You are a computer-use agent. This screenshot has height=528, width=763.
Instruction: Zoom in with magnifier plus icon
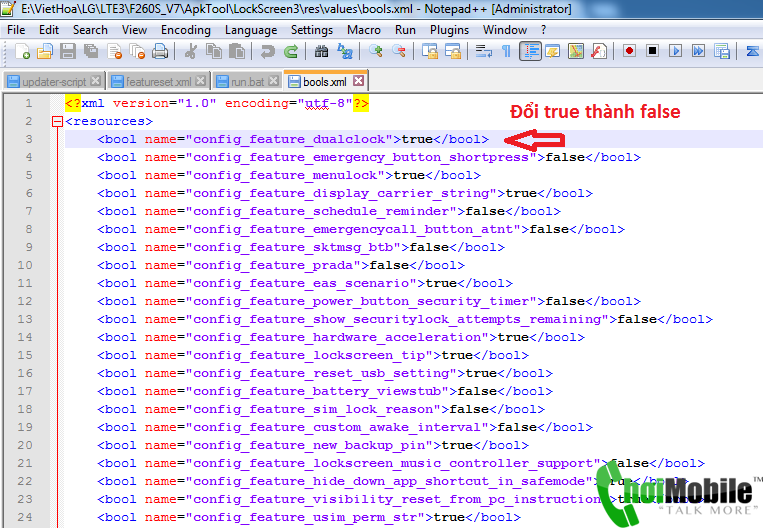click(x=376, y=51)
